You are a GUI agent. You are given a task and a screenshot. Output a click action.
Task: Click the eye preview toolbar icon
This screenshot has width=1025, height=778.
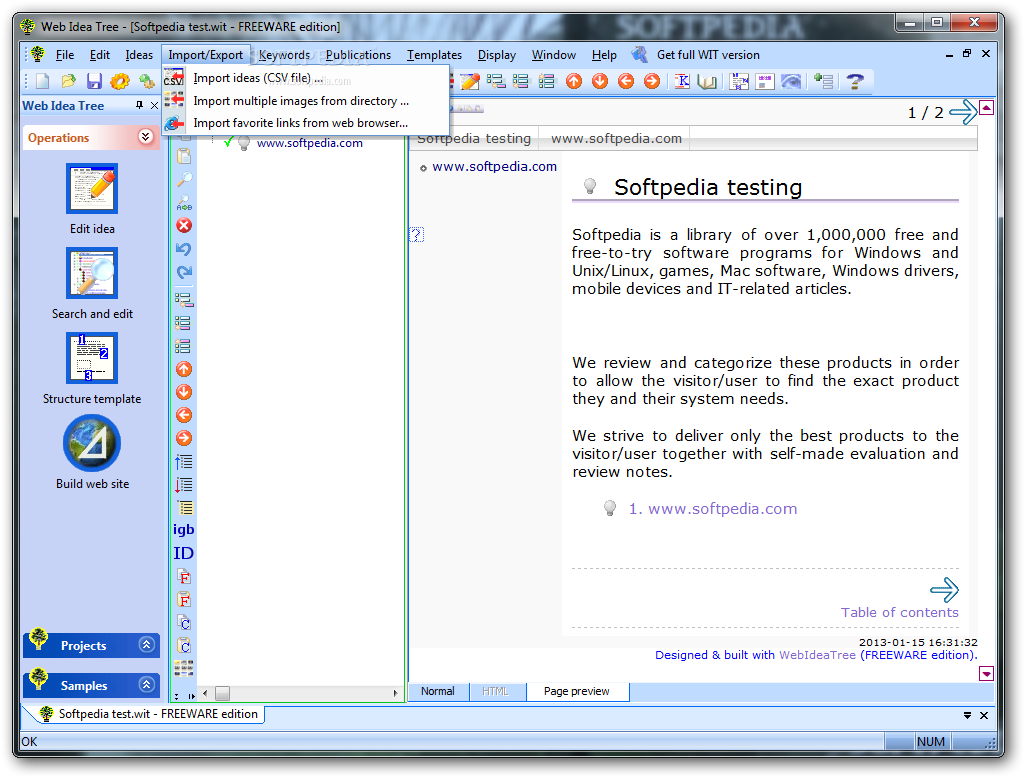(x=791, y=81)
